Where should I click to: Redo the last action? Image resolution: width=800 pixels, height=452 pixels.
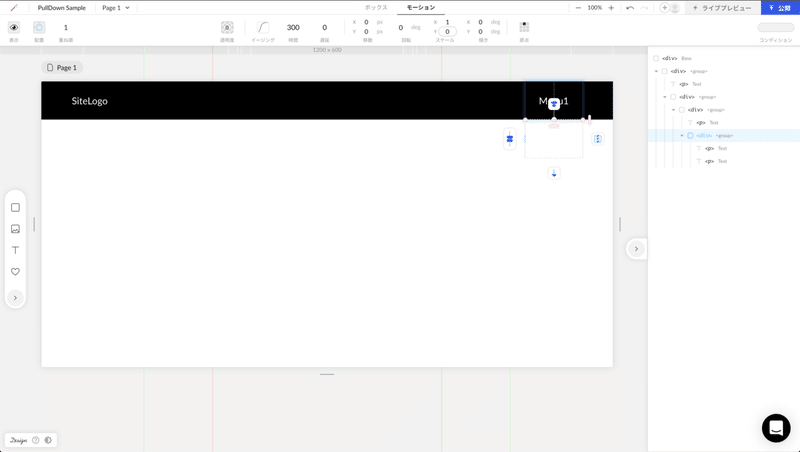pos(644,8)
